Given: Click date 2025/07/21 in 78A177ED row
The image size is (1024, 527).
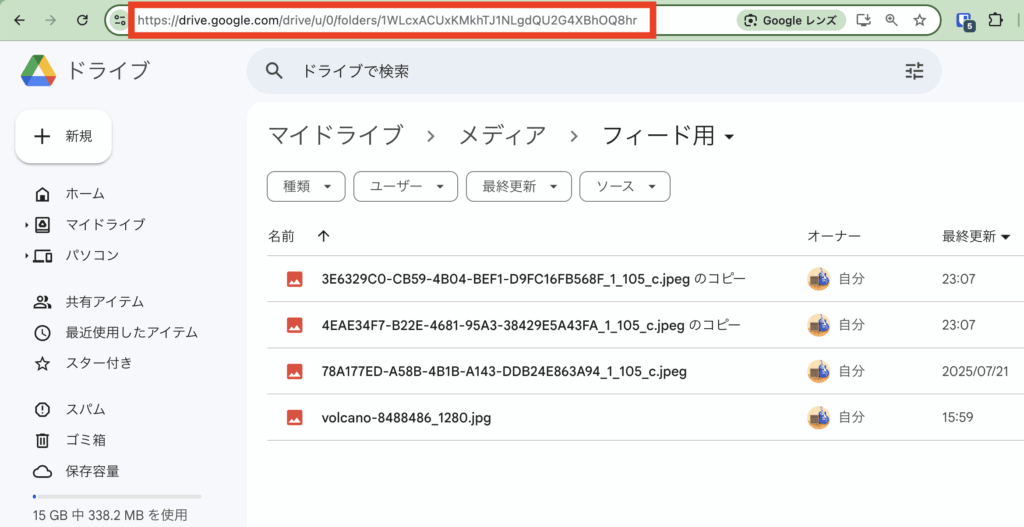Looking at the screenshot, I should click(975, 372).
